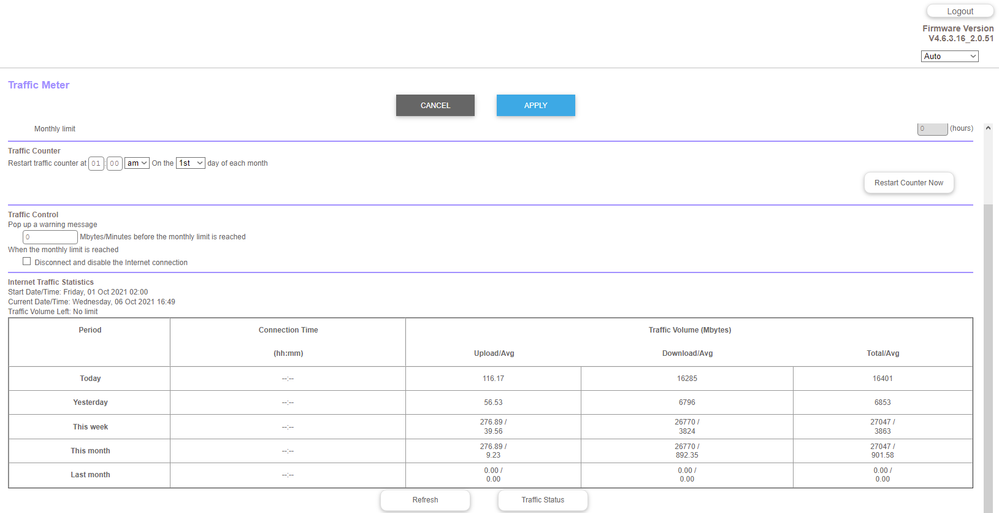Screen dimensions: 999x513
Task: Expand the am/pm dropdown
Action: (x=136, y=163)
